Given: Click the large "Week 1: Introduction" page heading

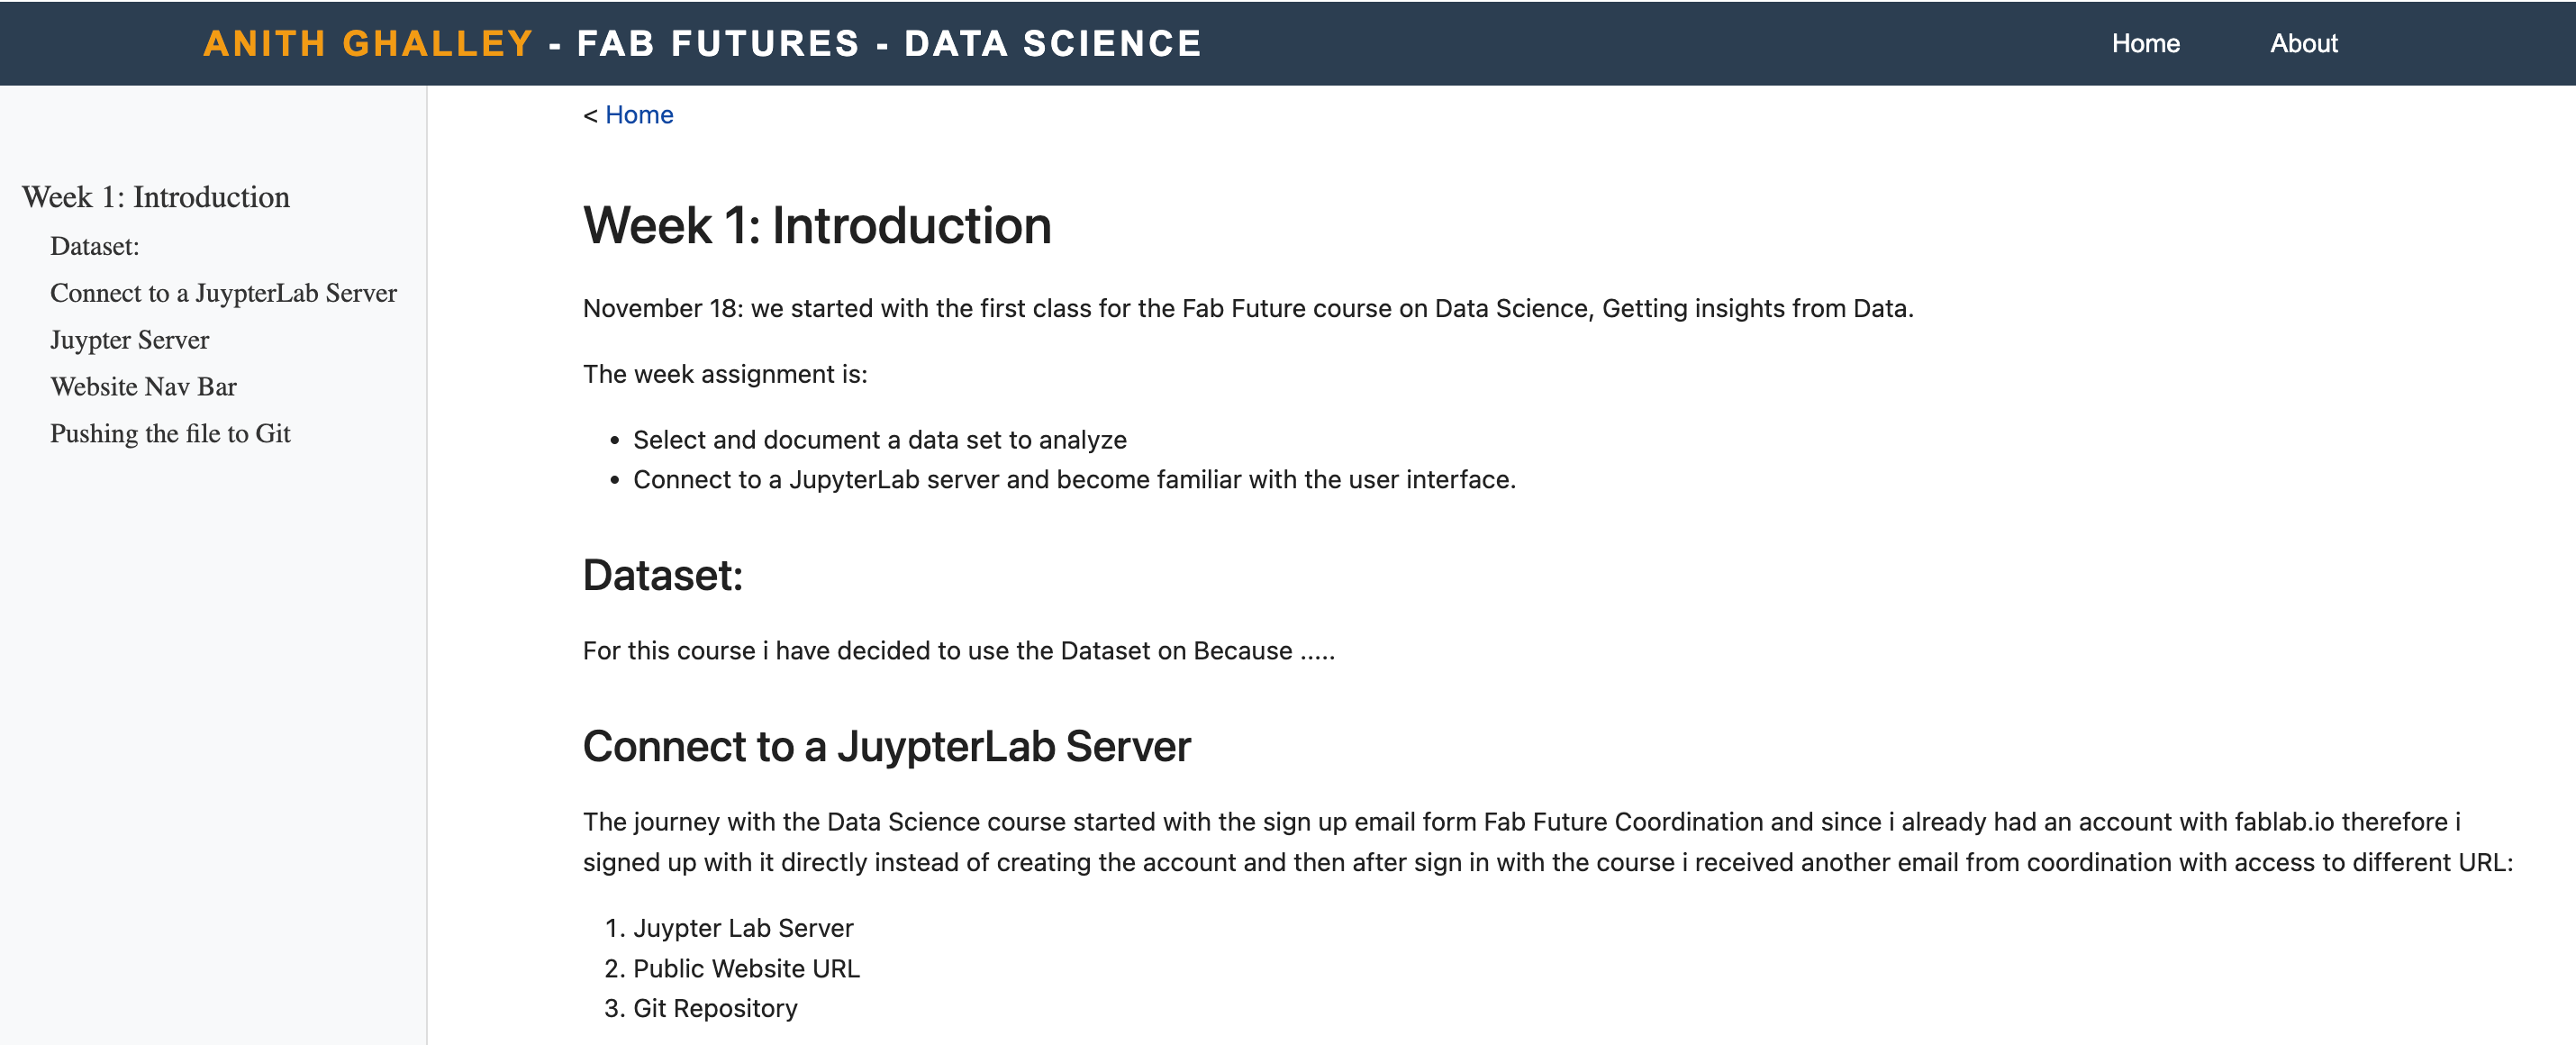Looking at the screenshot, I should 816,225.
